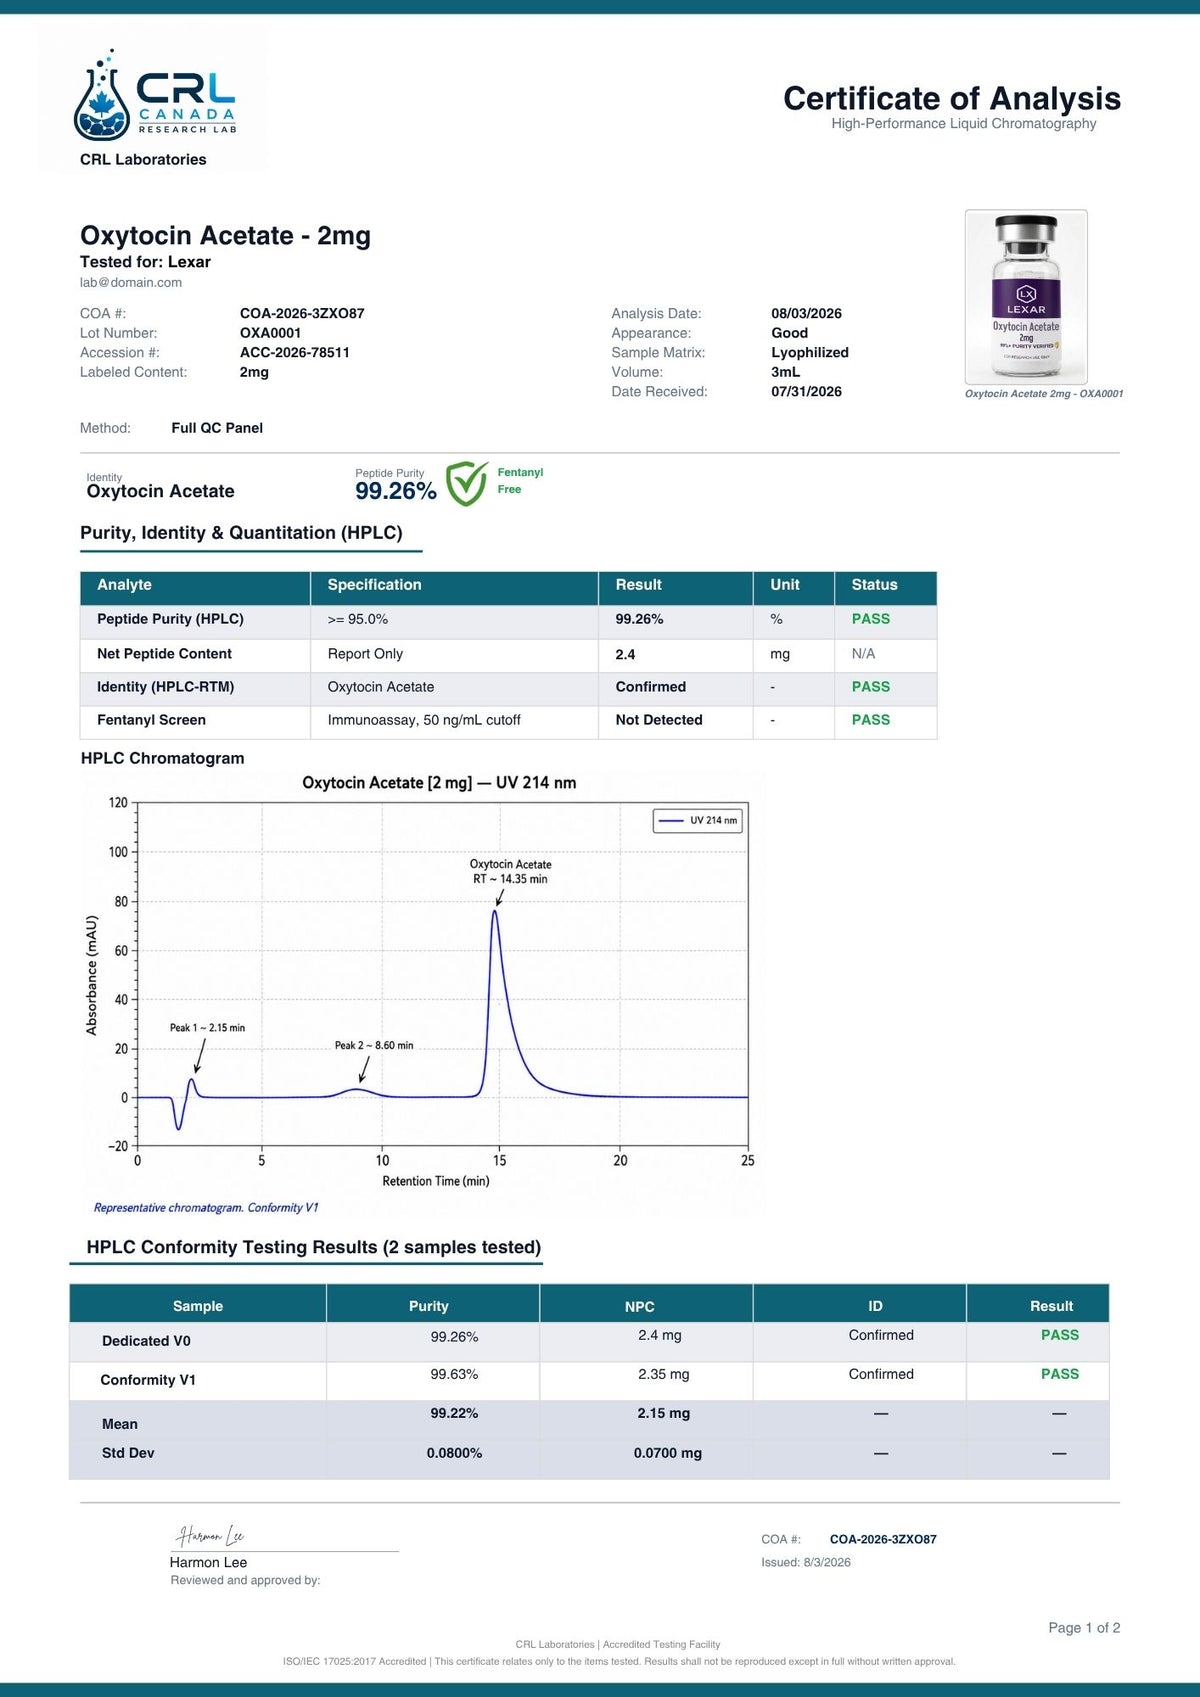Click the Page 1 of 2 indicator
This screenshot has height=1697, width=1200.
(x=1084, y=1628)
